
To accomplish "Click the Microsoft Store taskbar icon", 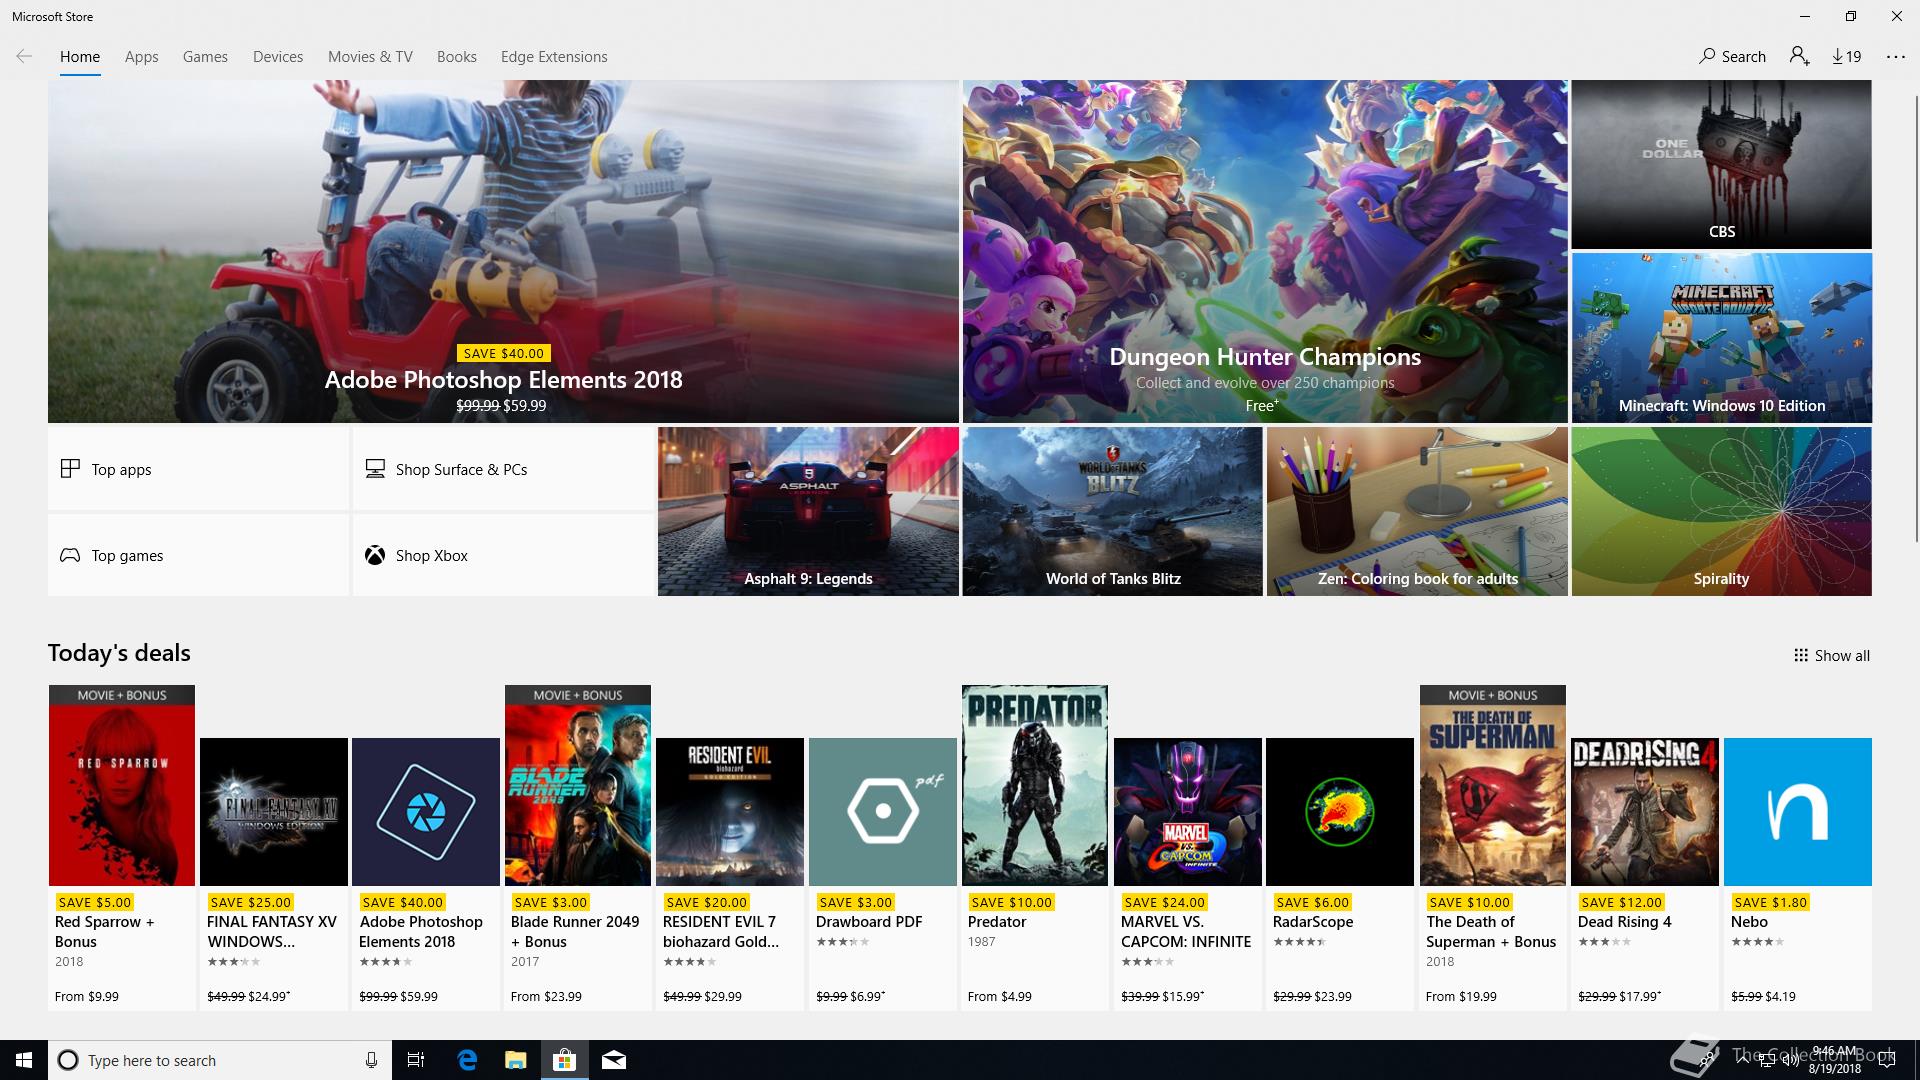I will tap(564, 1060).
